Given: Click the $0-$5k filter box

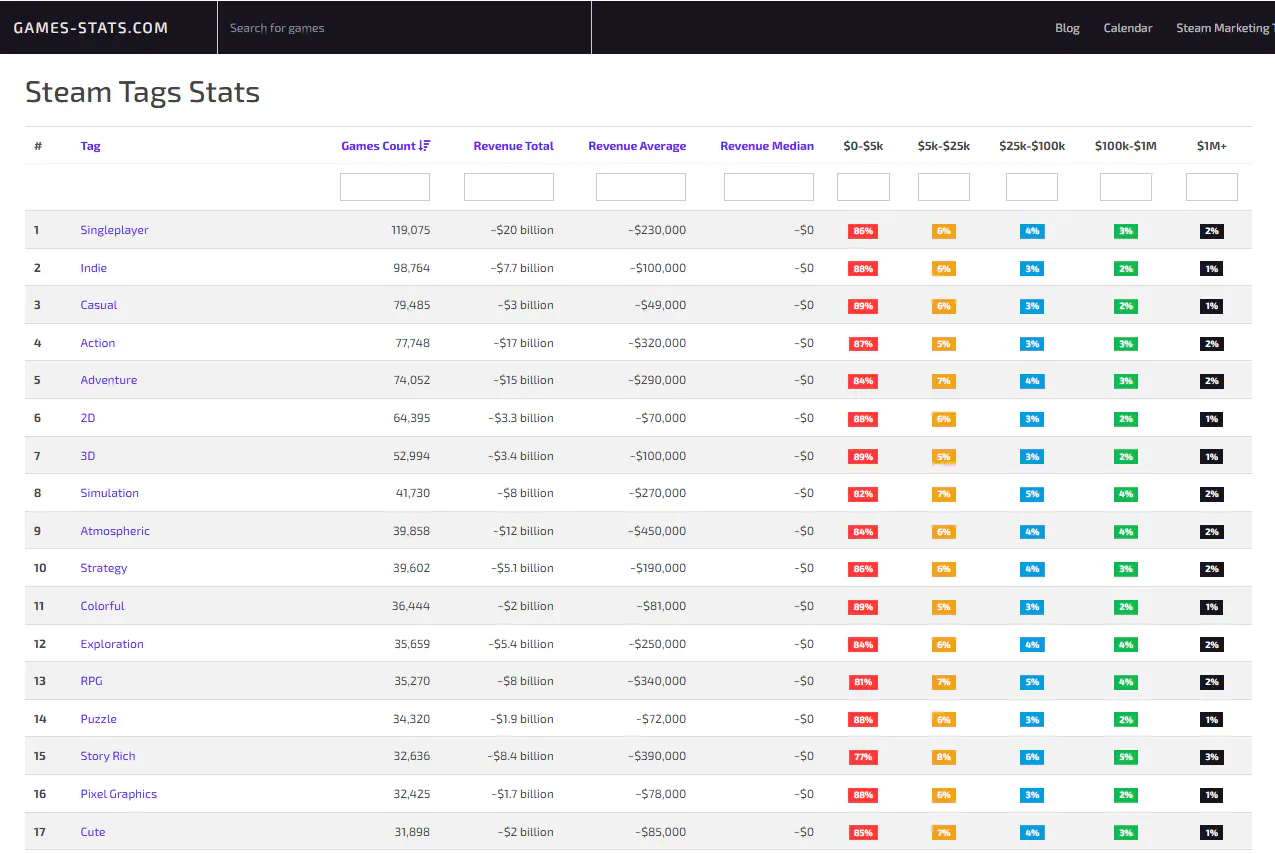Looking at the screenshot, I should click(863, 187).
